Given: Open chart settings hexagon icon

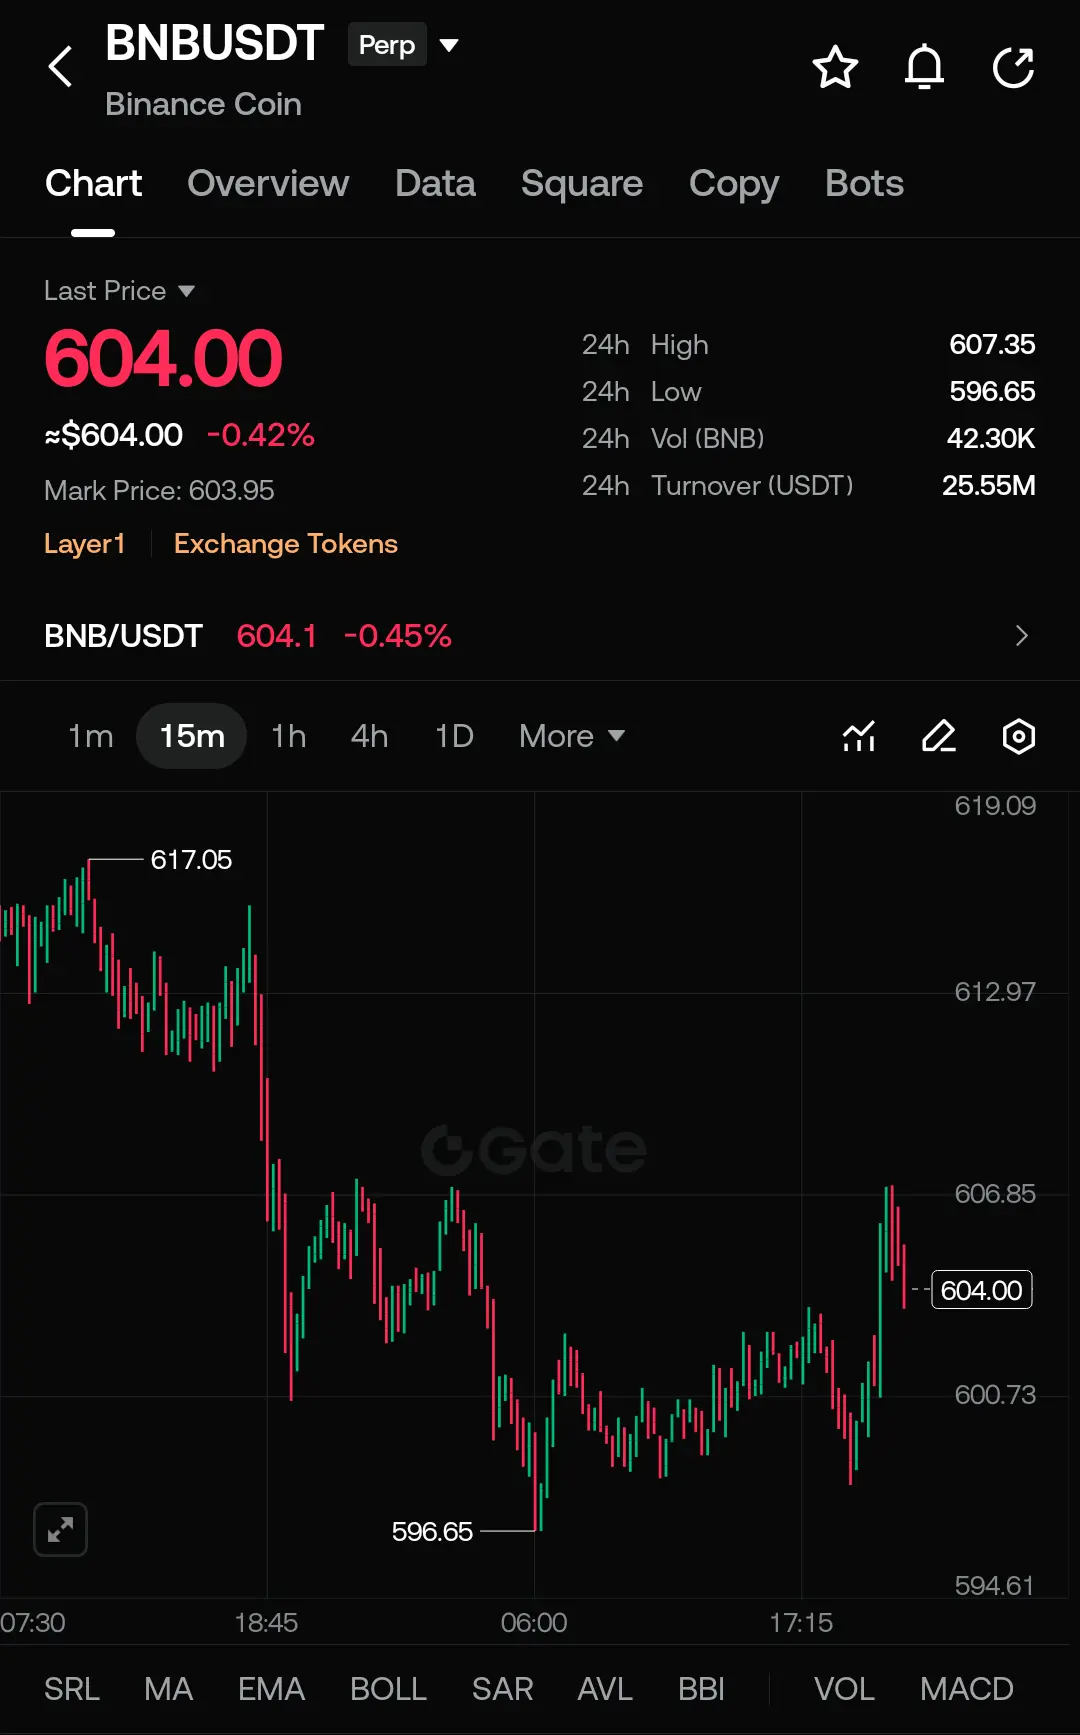Looking at the screenshot, I should tap(1019, 737).
